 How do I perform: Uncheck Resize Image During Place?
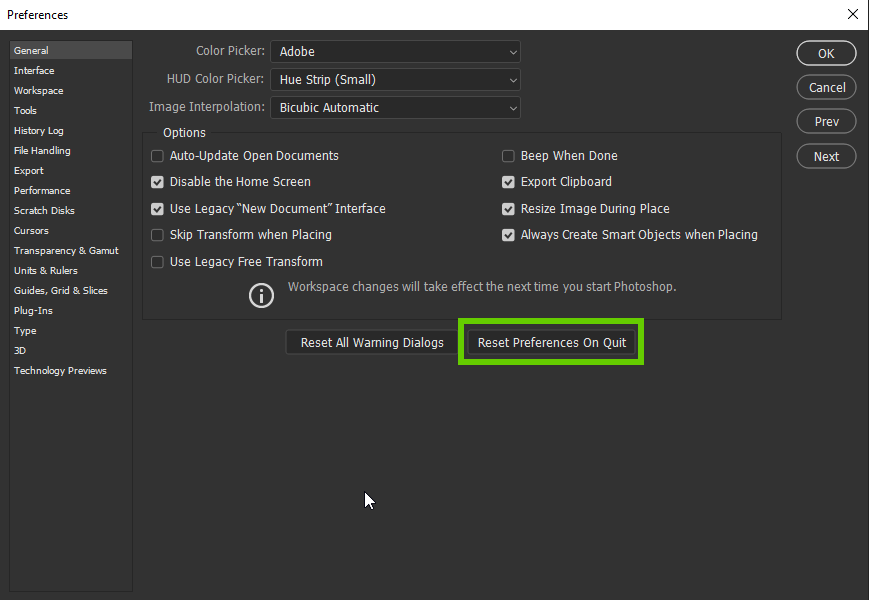point(508,208)
